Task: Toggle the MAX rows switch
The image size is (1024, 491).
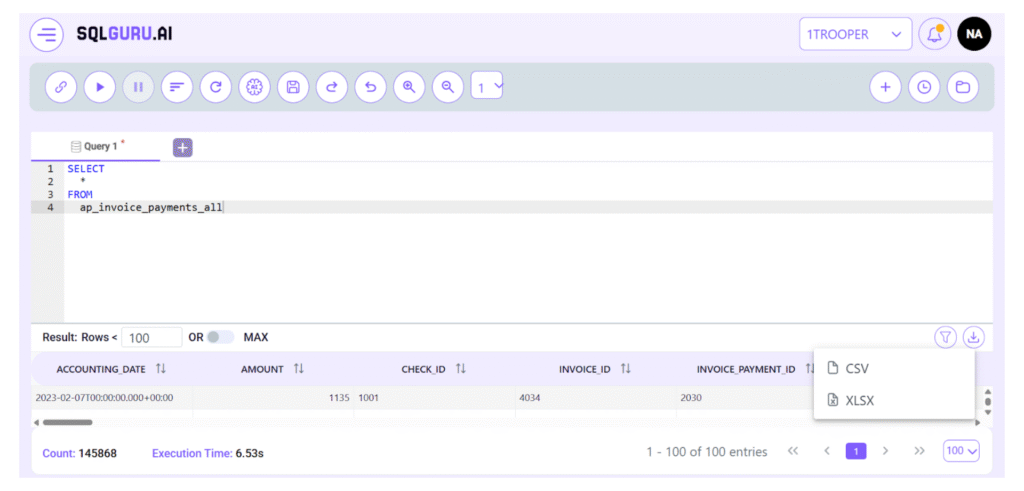Action: (x=219, y=337)
